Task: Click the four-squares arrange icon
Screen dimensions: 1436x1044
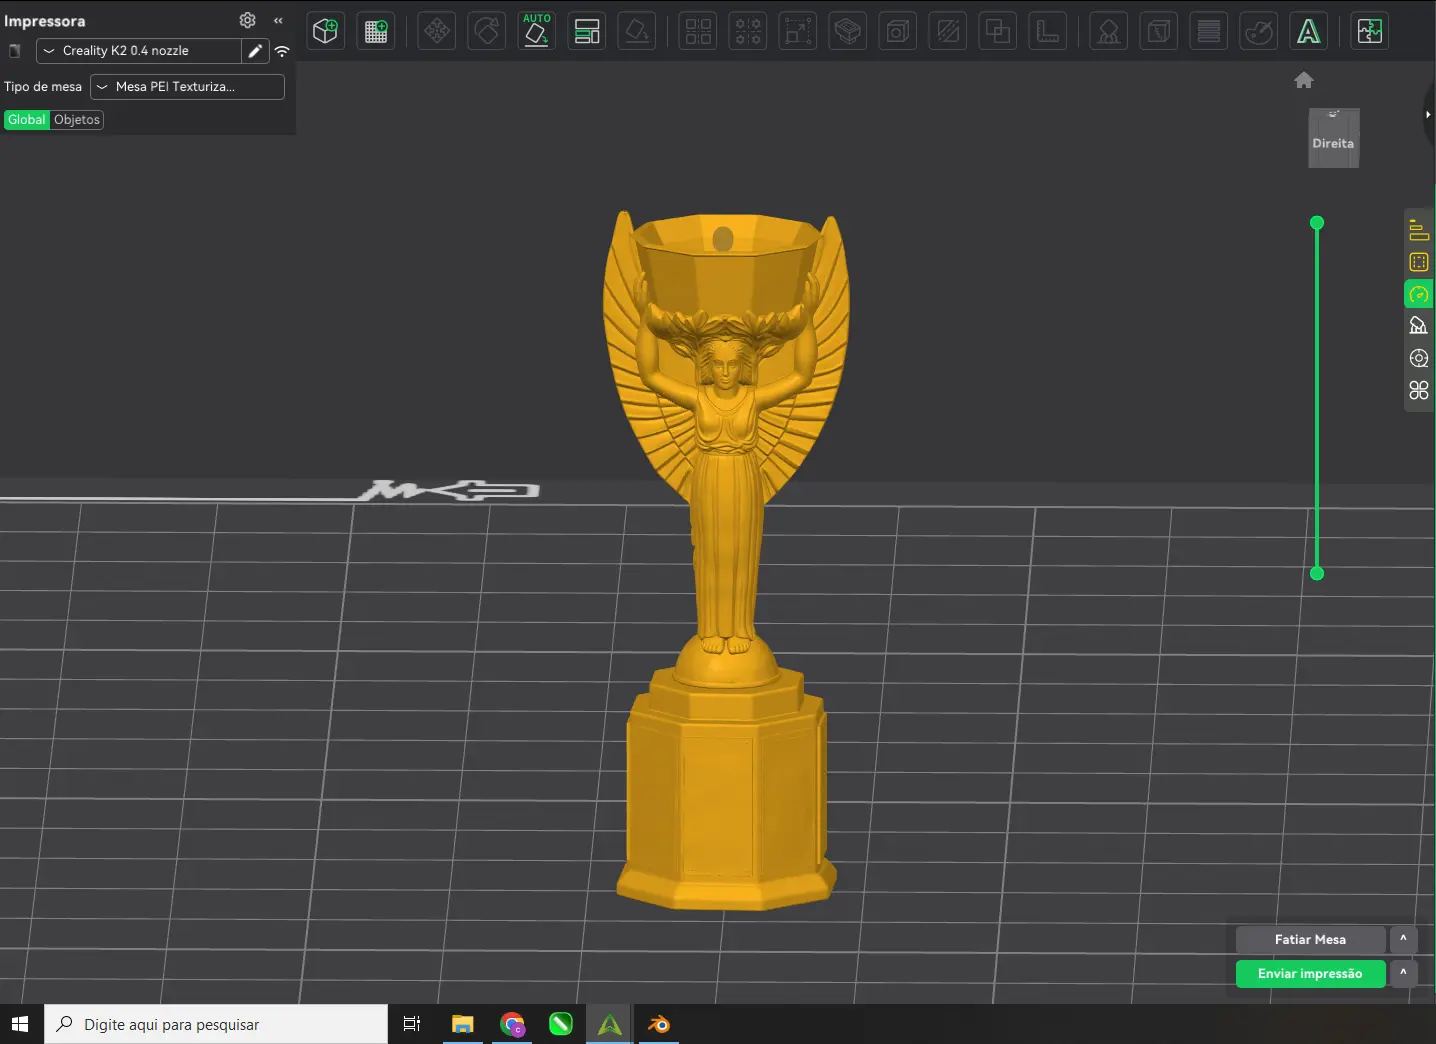Action: point(698,31)
